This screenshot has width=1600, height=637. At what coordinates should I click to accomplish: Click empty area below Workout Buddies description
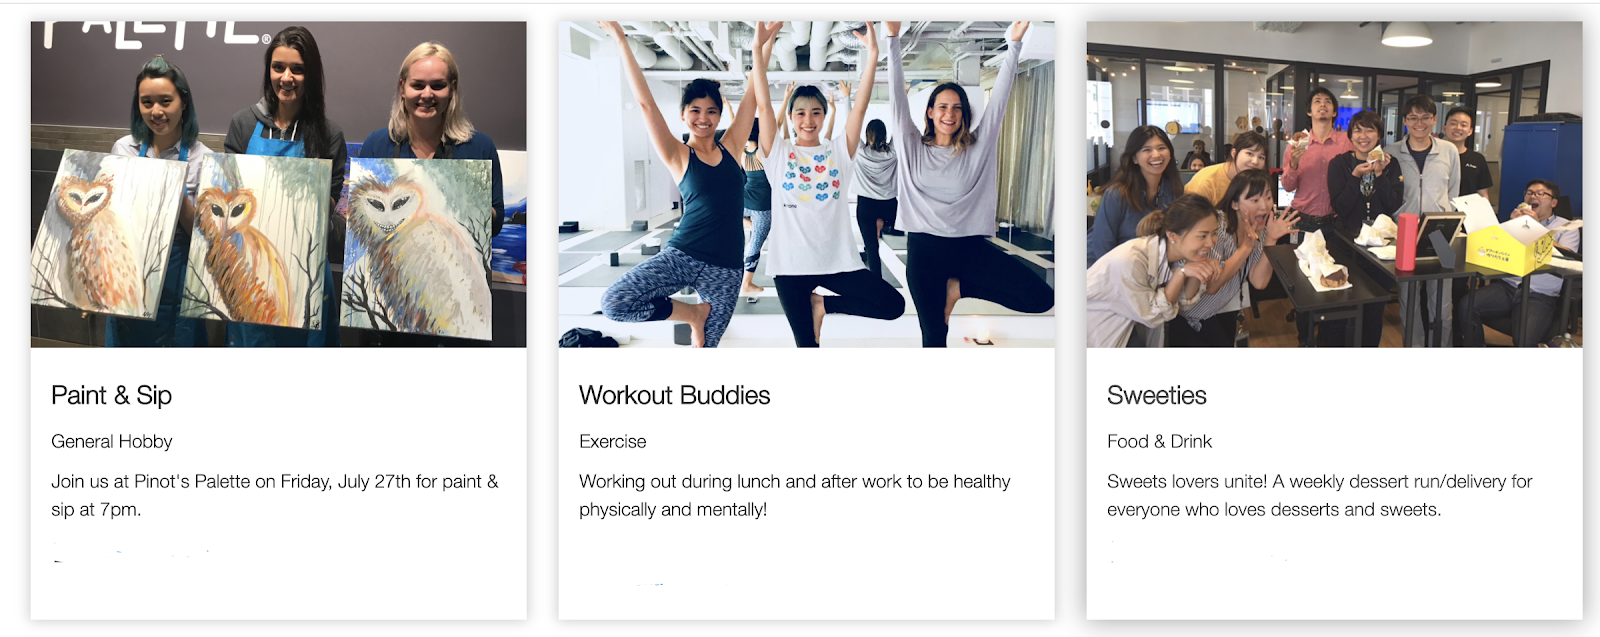(806, 575)
